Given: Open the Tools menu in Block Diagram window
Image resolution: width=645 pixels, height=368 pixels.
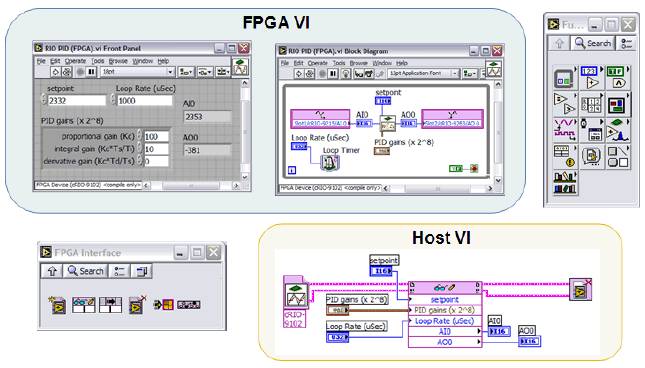Looking at the screenshot, I should pos(339,63).
